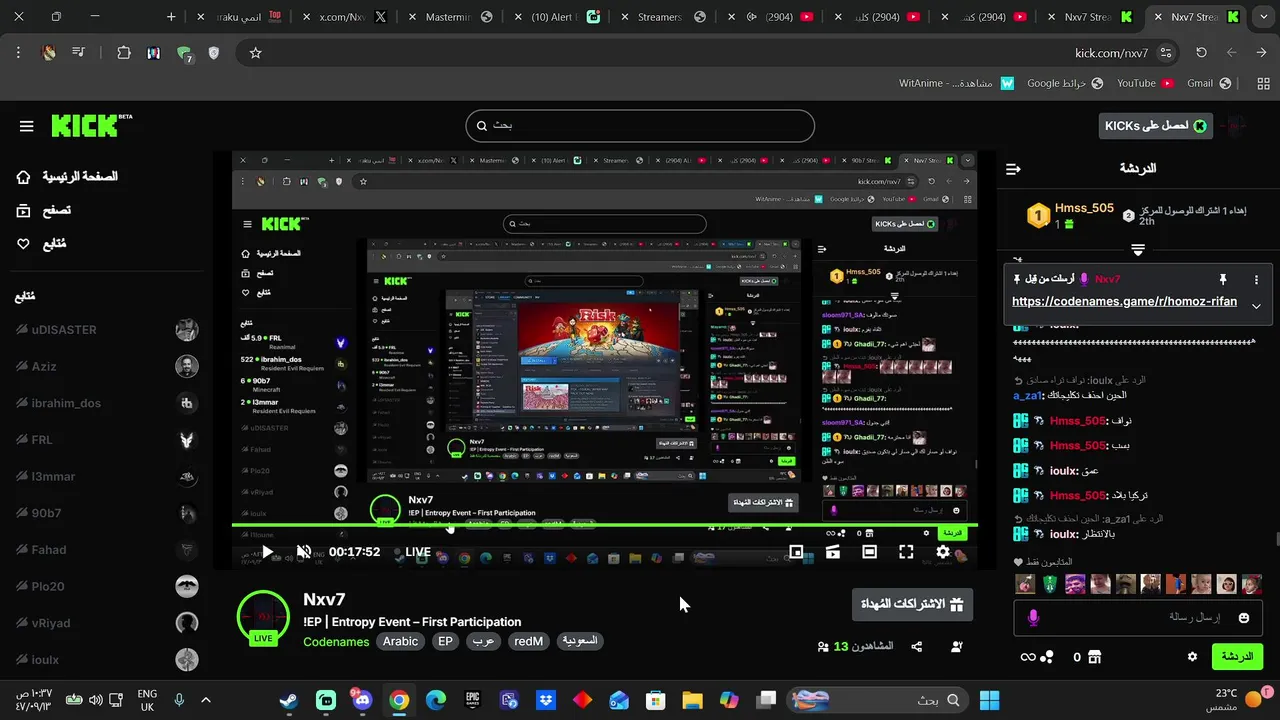Open a new Chrome tab
1280x720 pixels.
coord(171,17)
